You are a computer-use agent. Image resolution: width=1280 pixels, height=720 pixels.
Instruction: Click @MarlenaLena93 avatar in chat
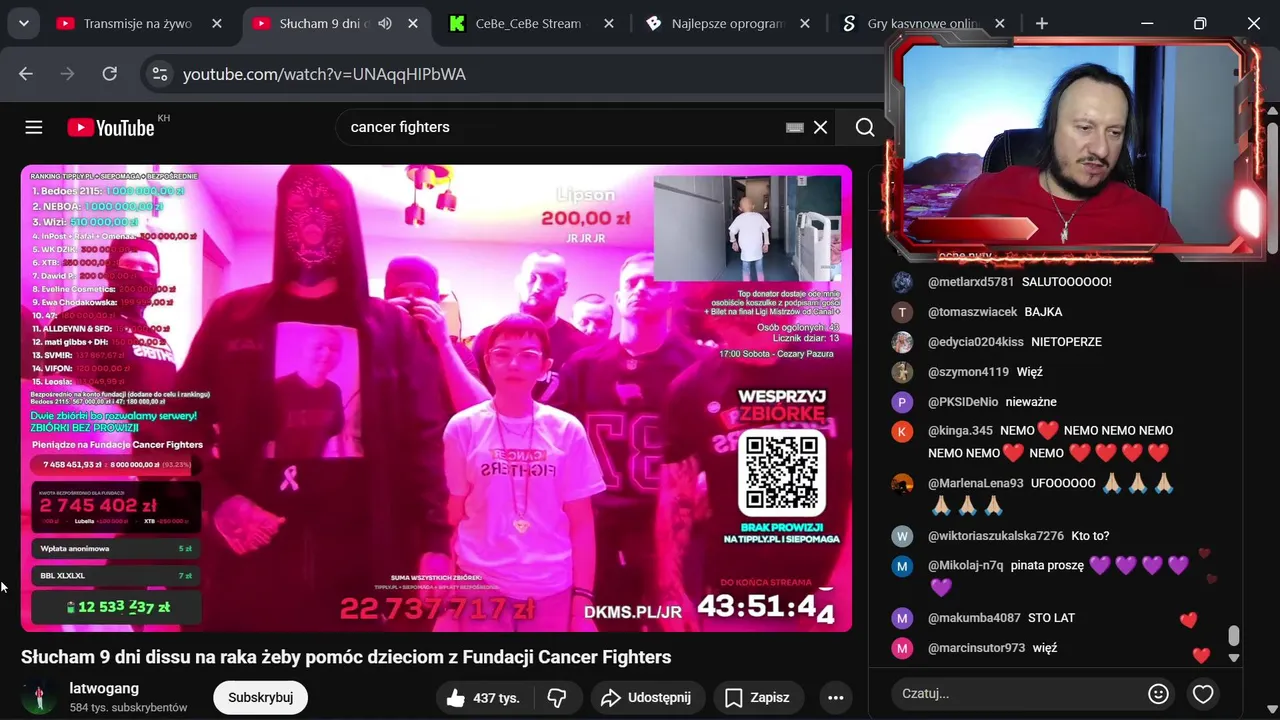902,484
